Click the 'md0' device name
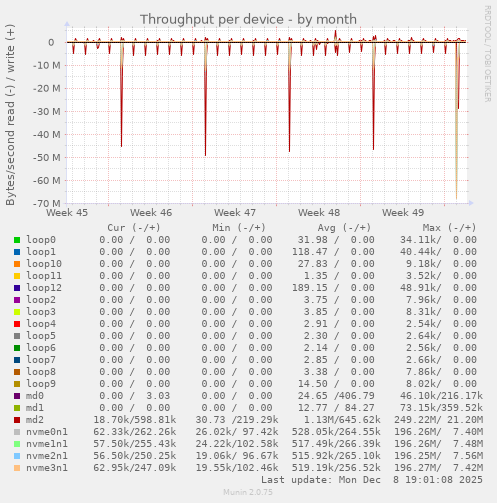The width and height of the screenshot is (497, 503). click(x=35, y=396)
